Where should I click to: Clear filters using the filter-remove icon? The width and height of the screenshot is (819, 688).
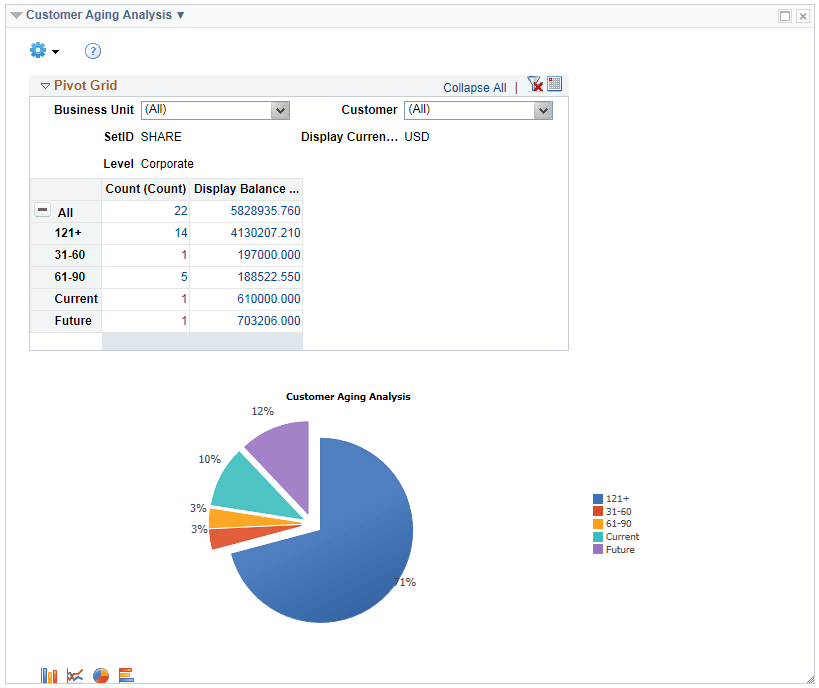point(534,84)
